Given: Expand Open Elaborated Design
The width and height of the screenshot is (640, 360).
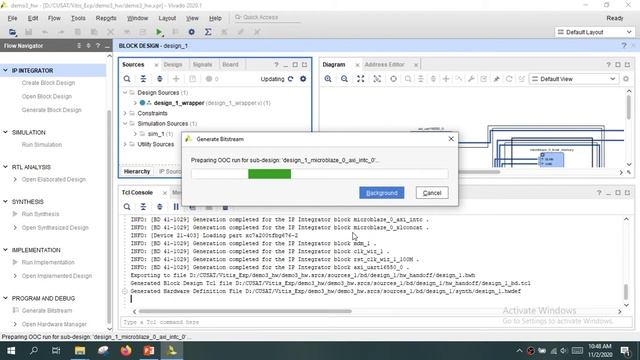Looking at the screenshot, I should click(15, 179).
